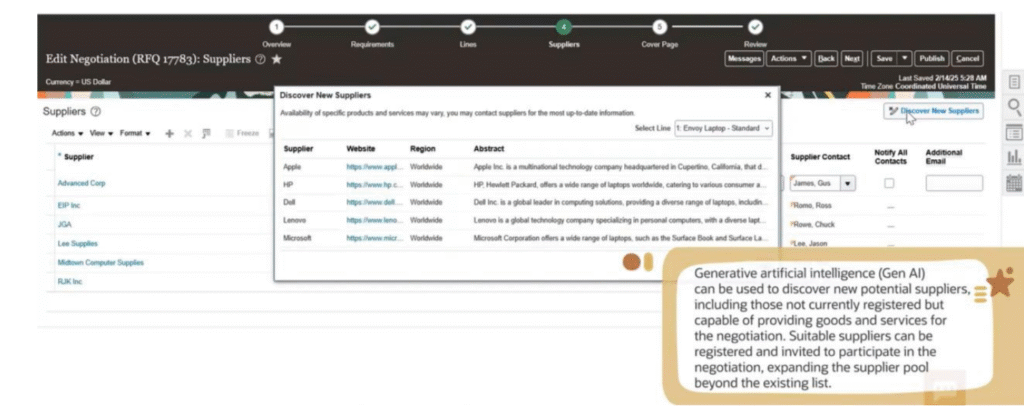Image resolution: width=1024 pixels, height=406 pixels.
Task: Jump to the Cover Page step 5 circle
Action: 660,27
